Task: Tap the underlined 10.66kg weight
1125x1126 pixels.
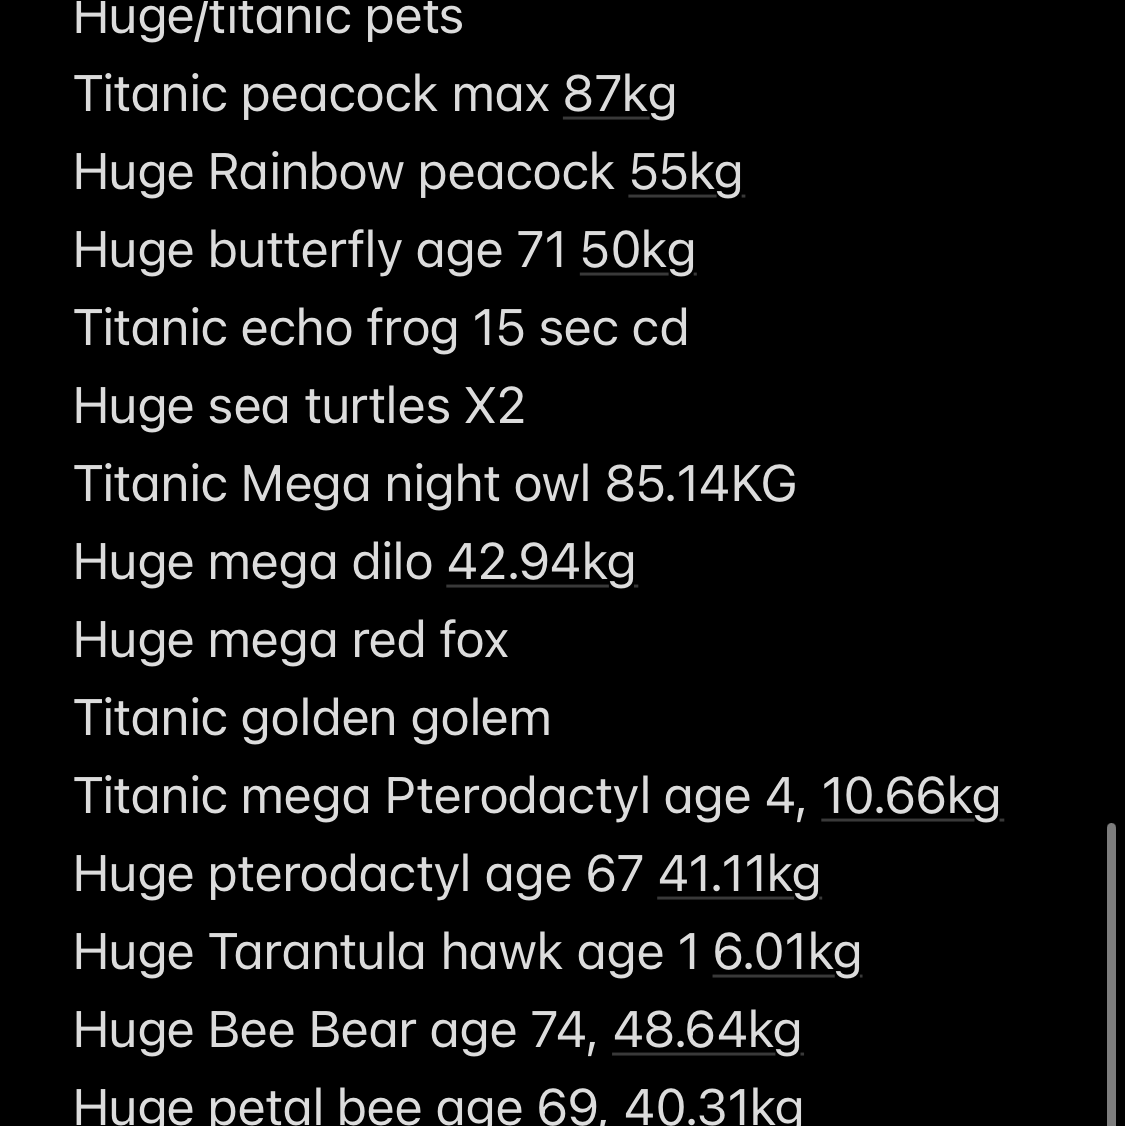Action: click(x=910, y=797)
